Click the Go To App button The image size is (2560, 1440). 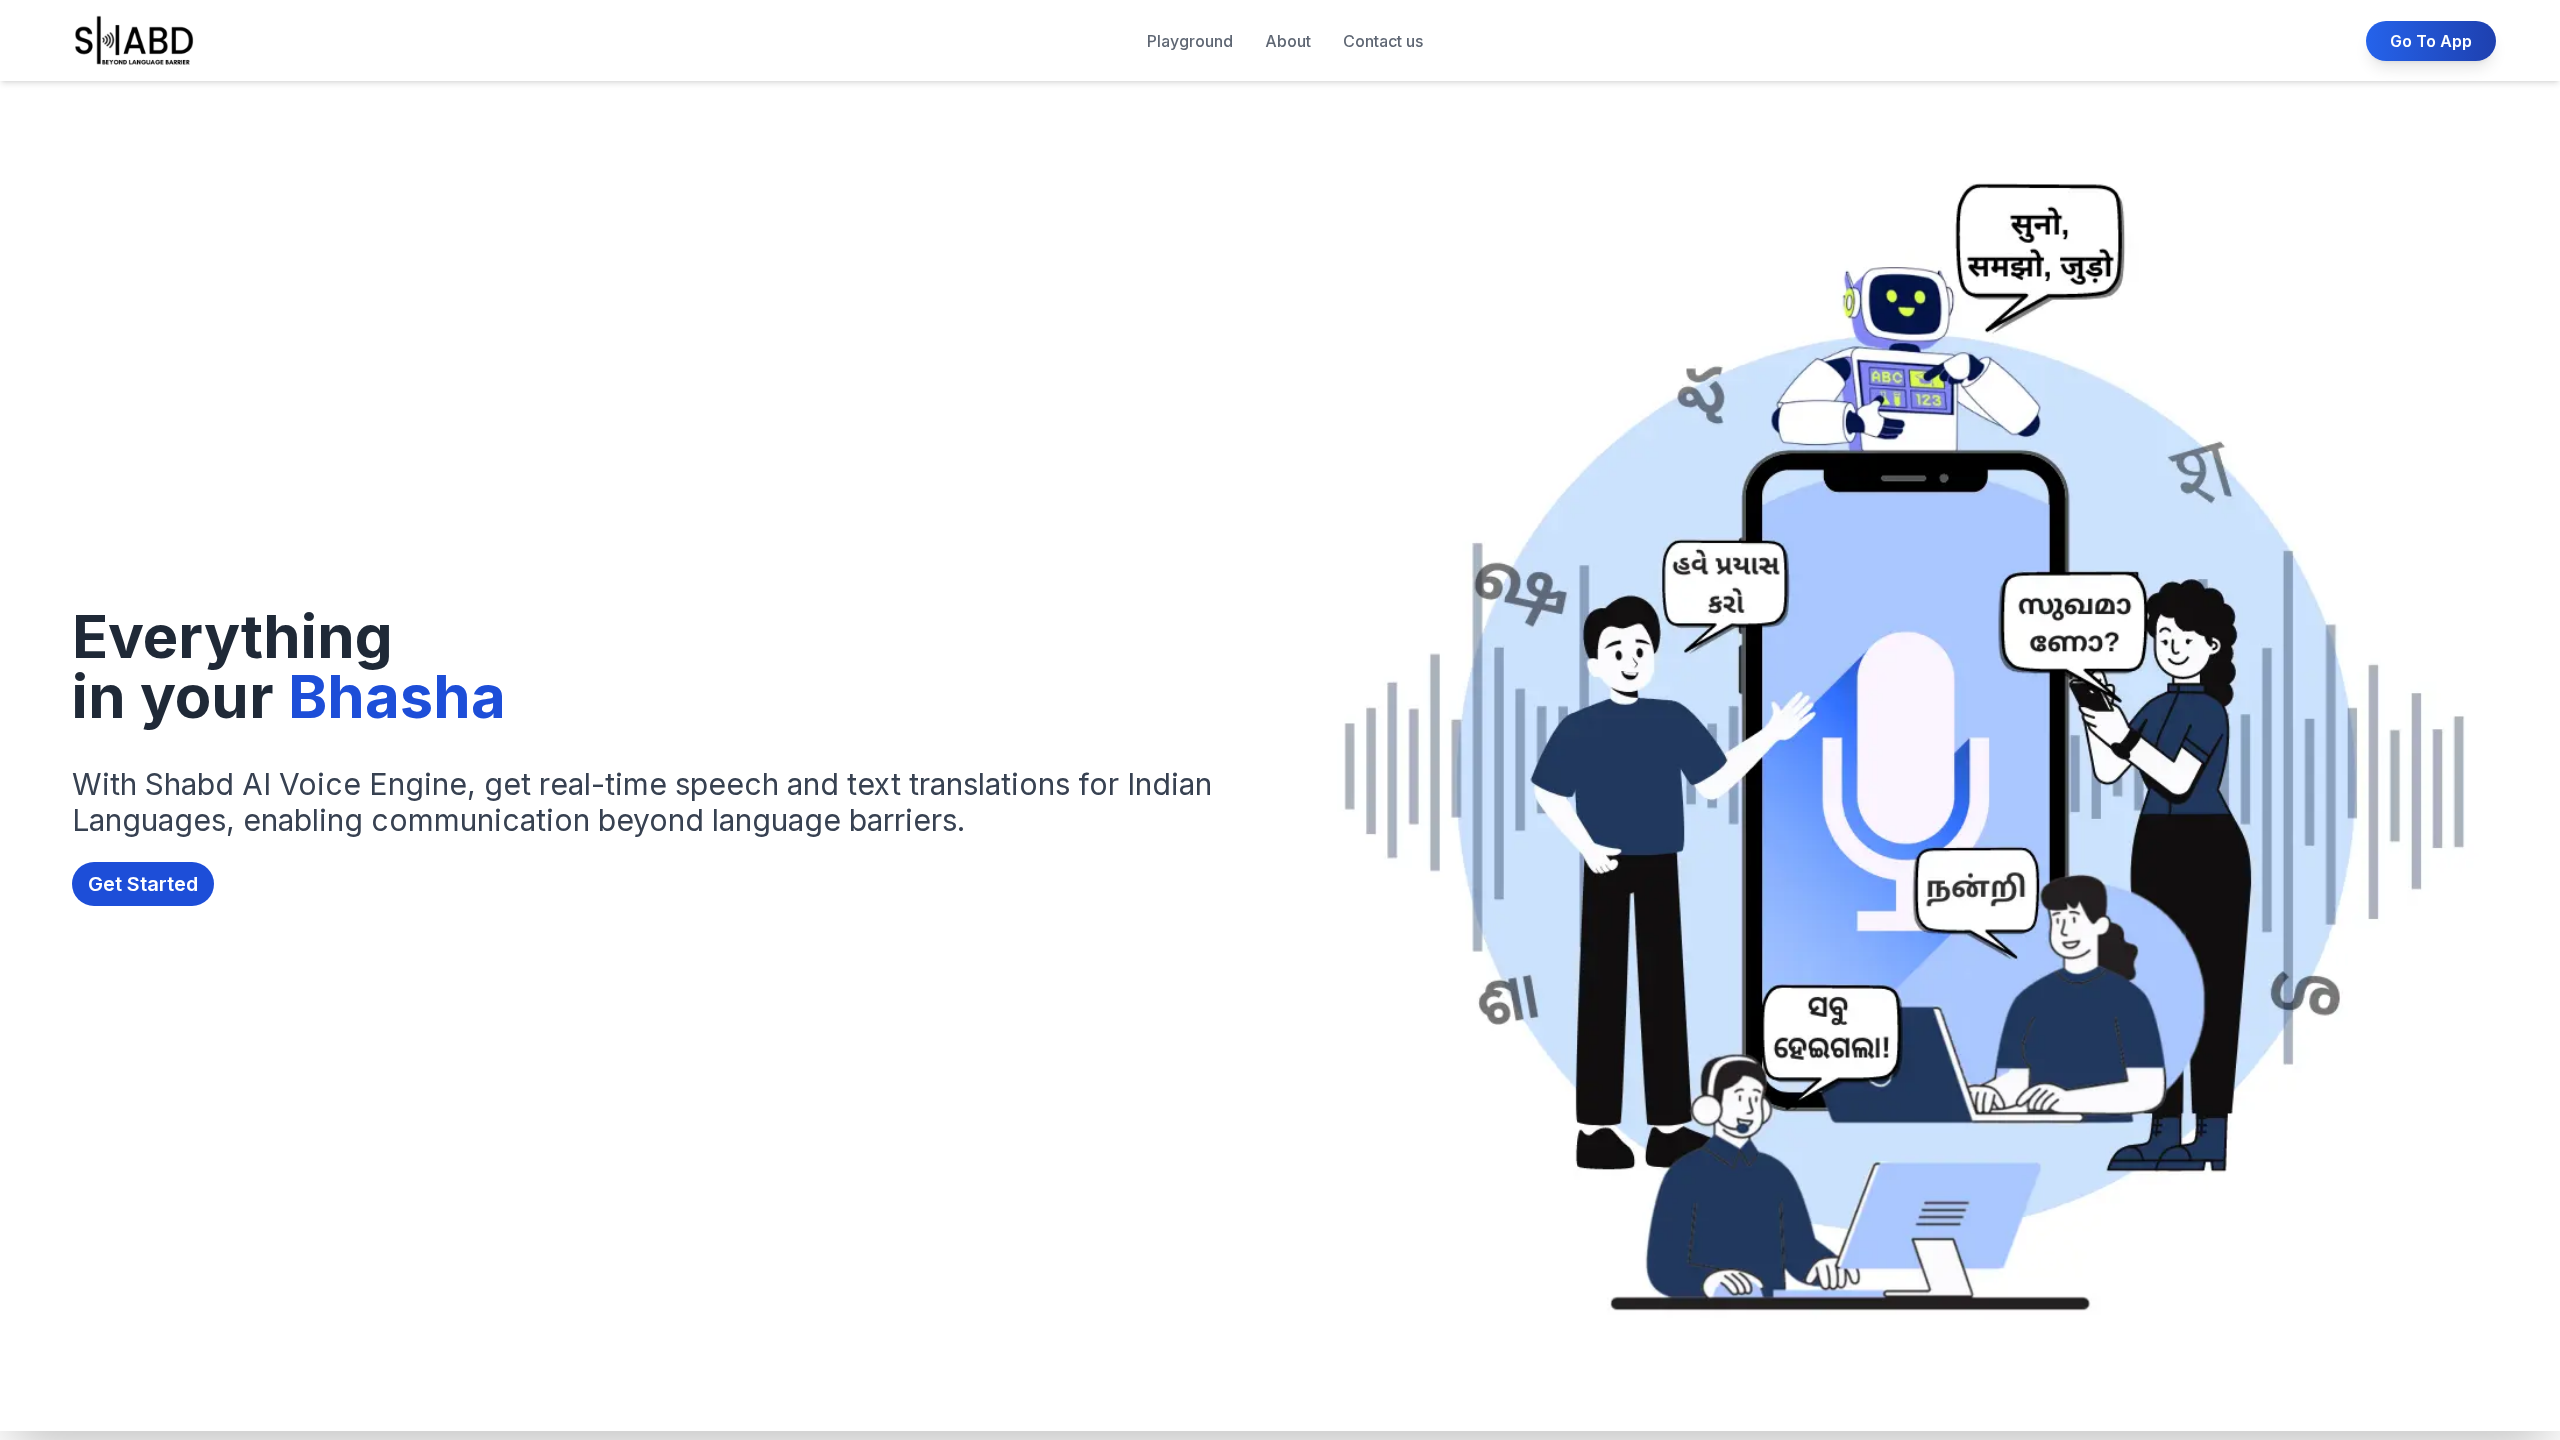point(2430,41)
